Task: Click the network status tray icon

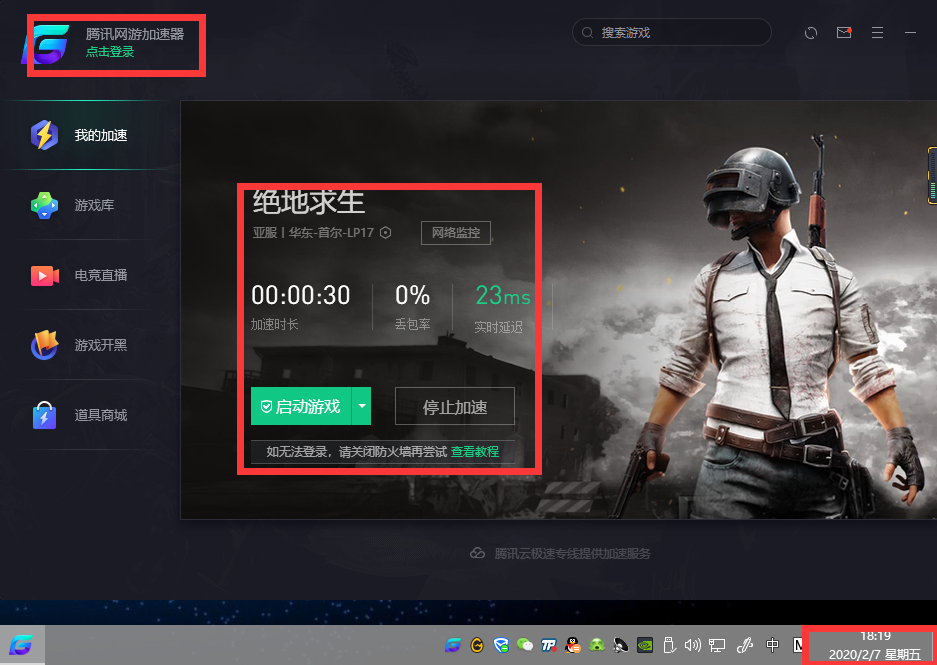Action: tap(717, 645)
